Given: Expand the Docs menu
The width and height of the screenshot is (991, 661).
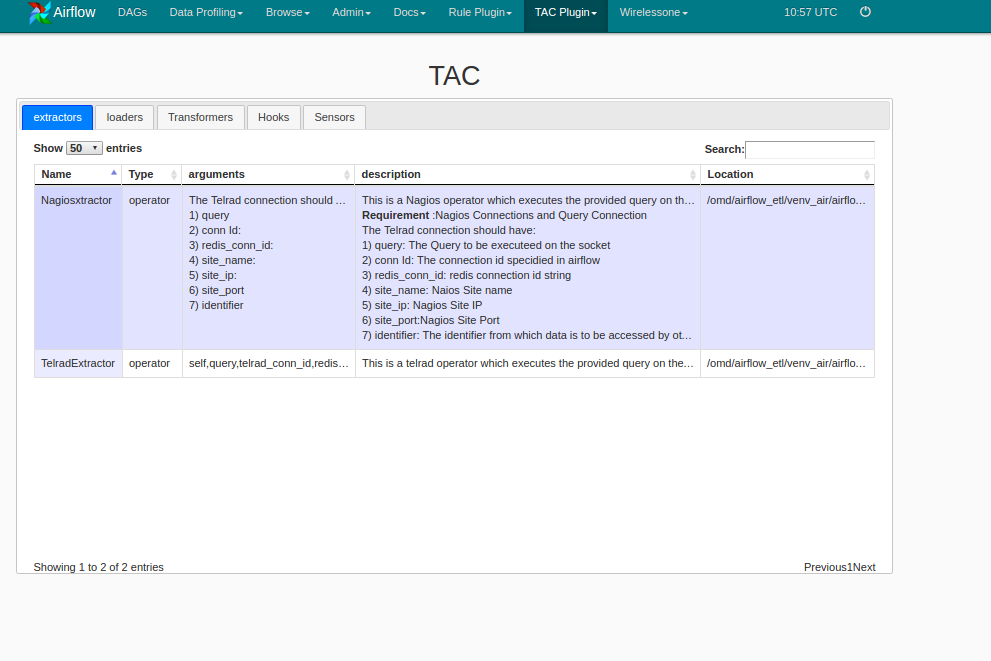Looking at the screenshot, I should (410, 12).
